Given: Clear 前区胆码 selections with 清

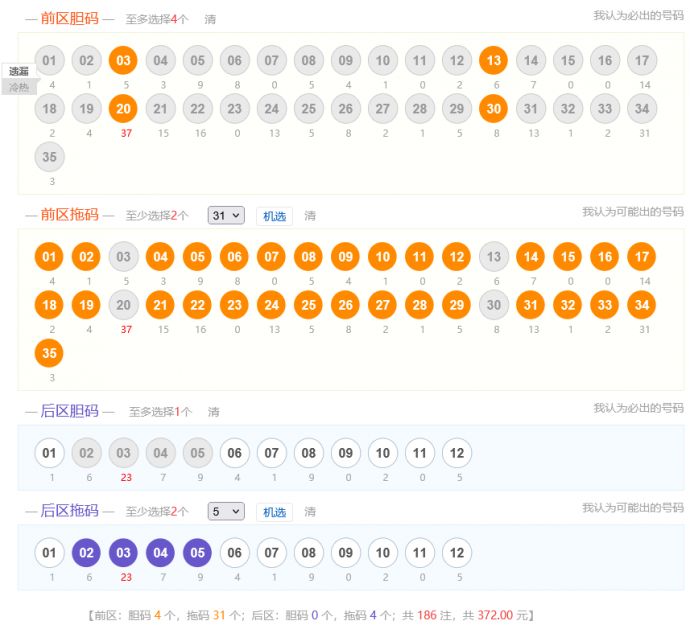Looking at the screenshot, I should (x=210, y=19).
